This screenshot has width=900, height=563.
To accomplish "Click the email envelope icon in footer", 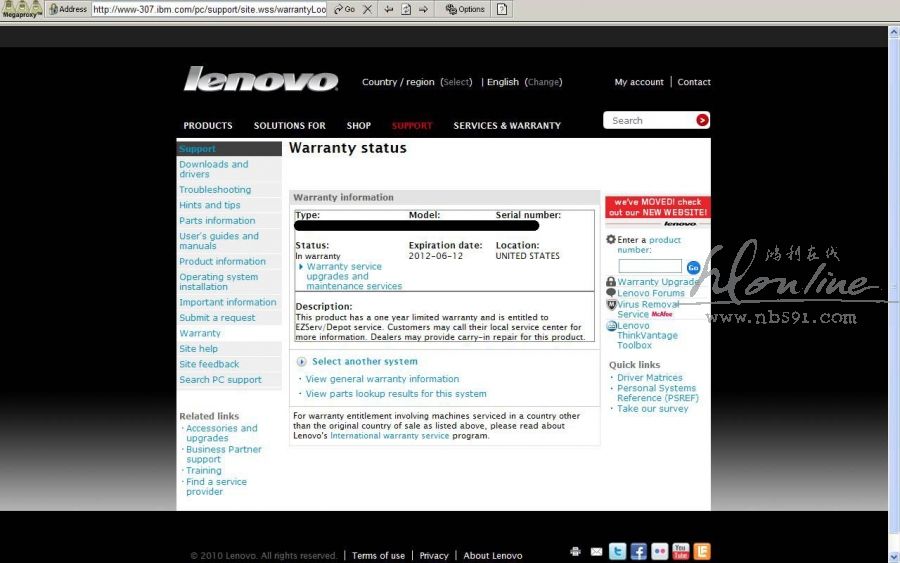I will point(596,552).
